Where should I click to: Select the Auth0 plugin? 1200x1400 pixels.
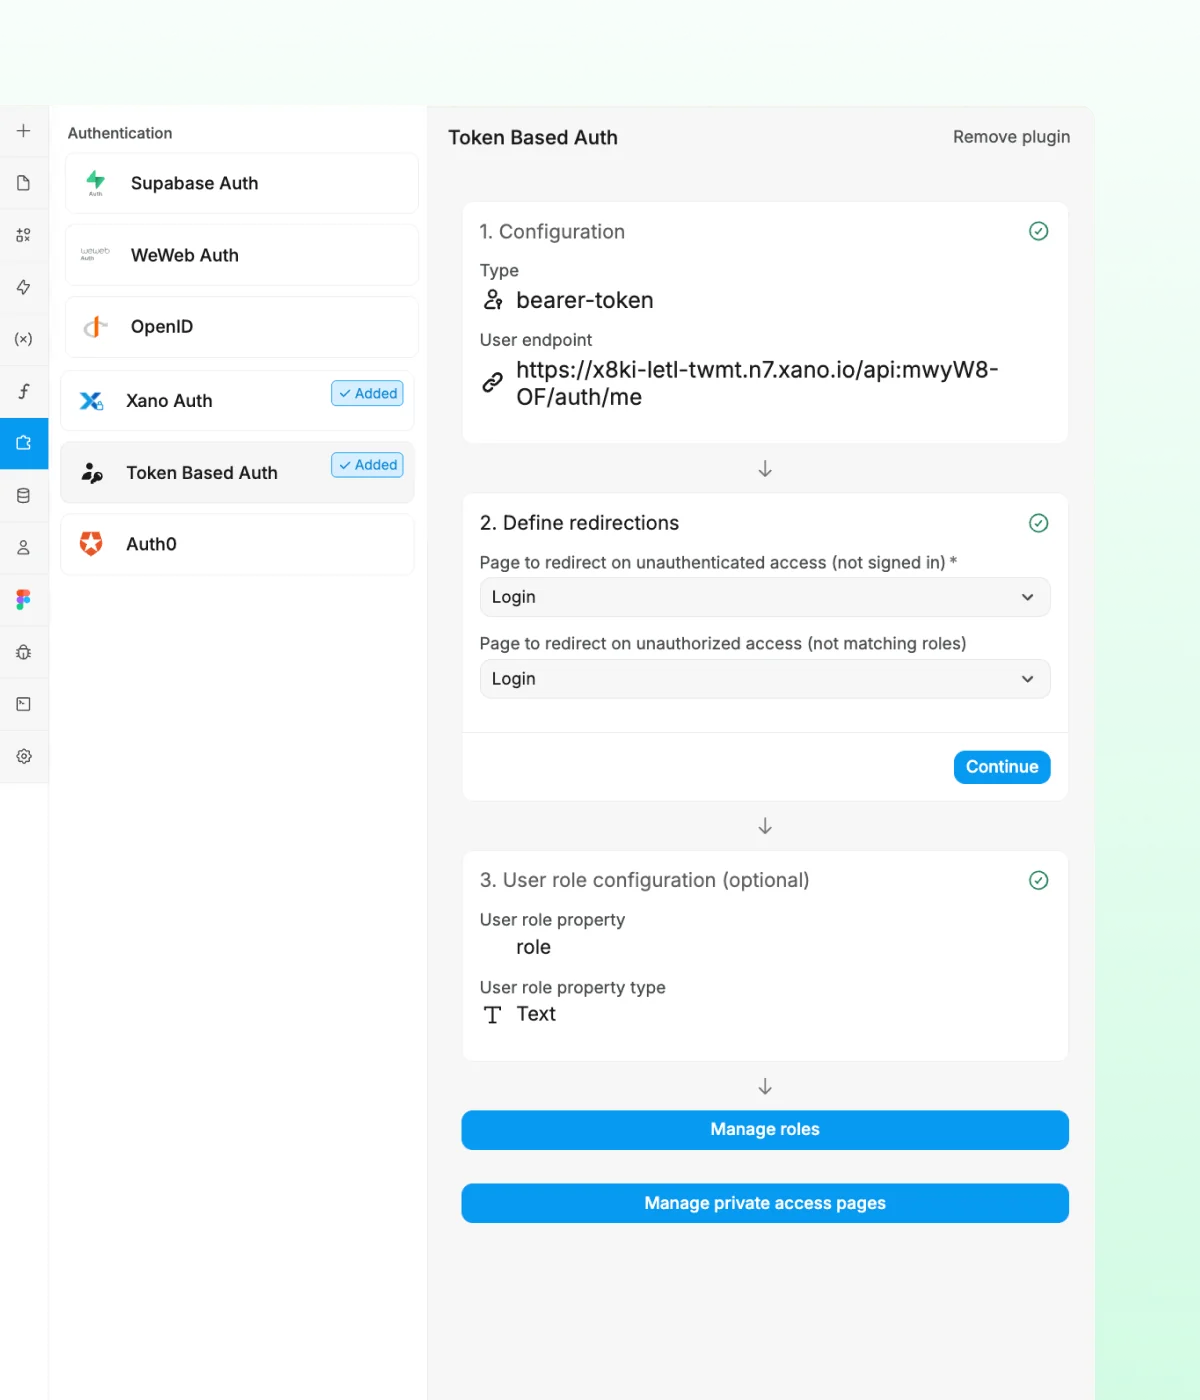[238, 544]
